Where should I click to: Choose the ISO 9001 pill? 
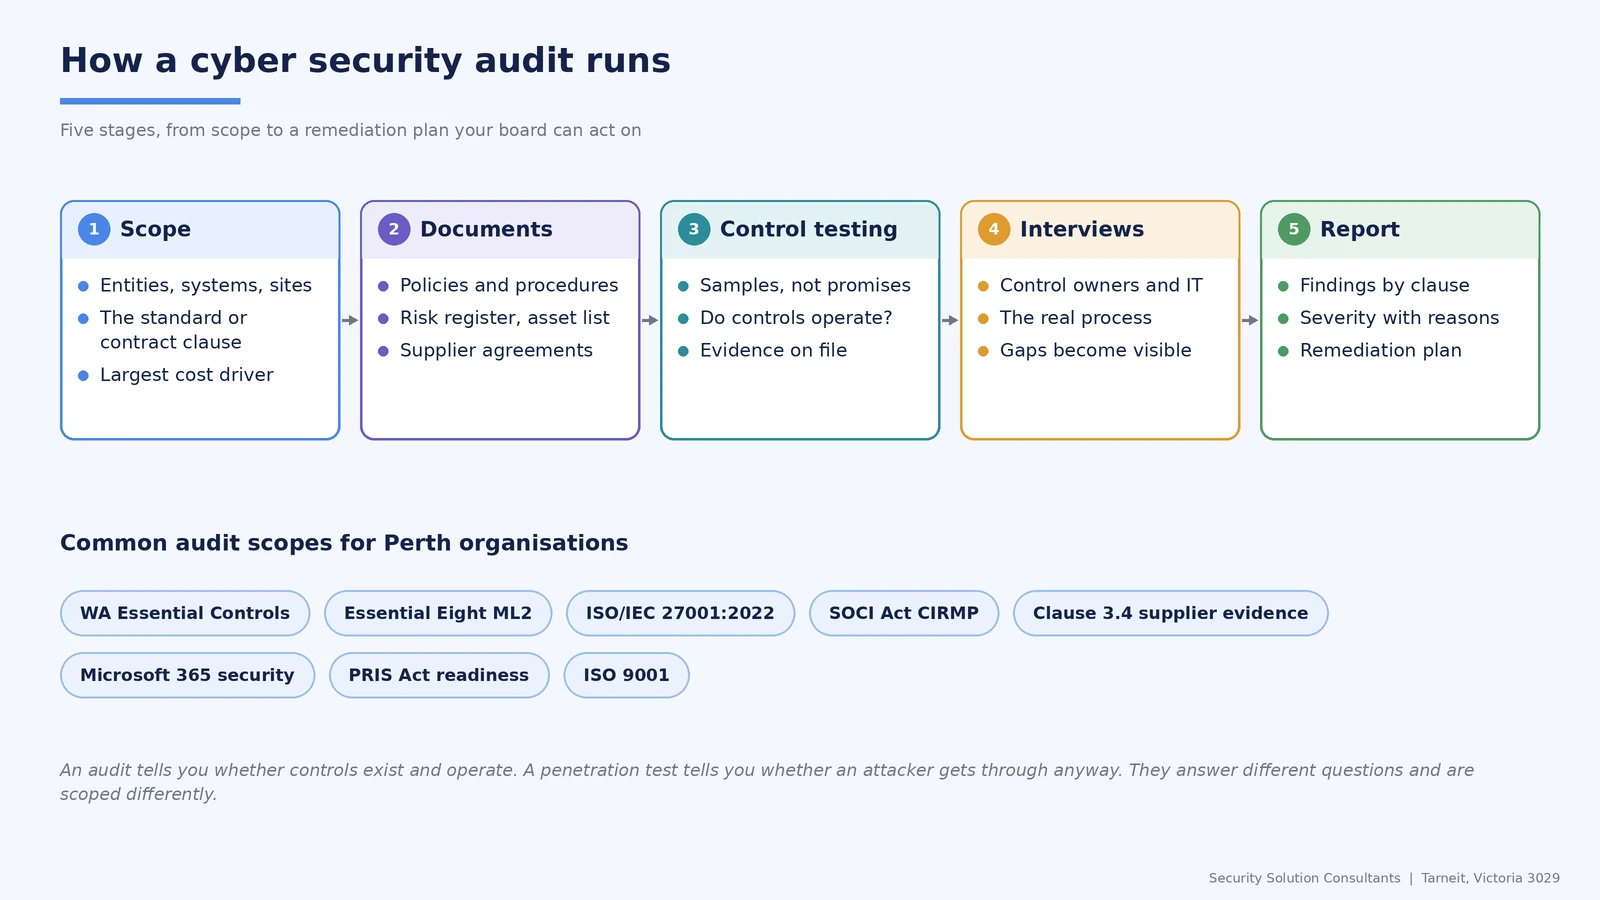coord(627,675)
